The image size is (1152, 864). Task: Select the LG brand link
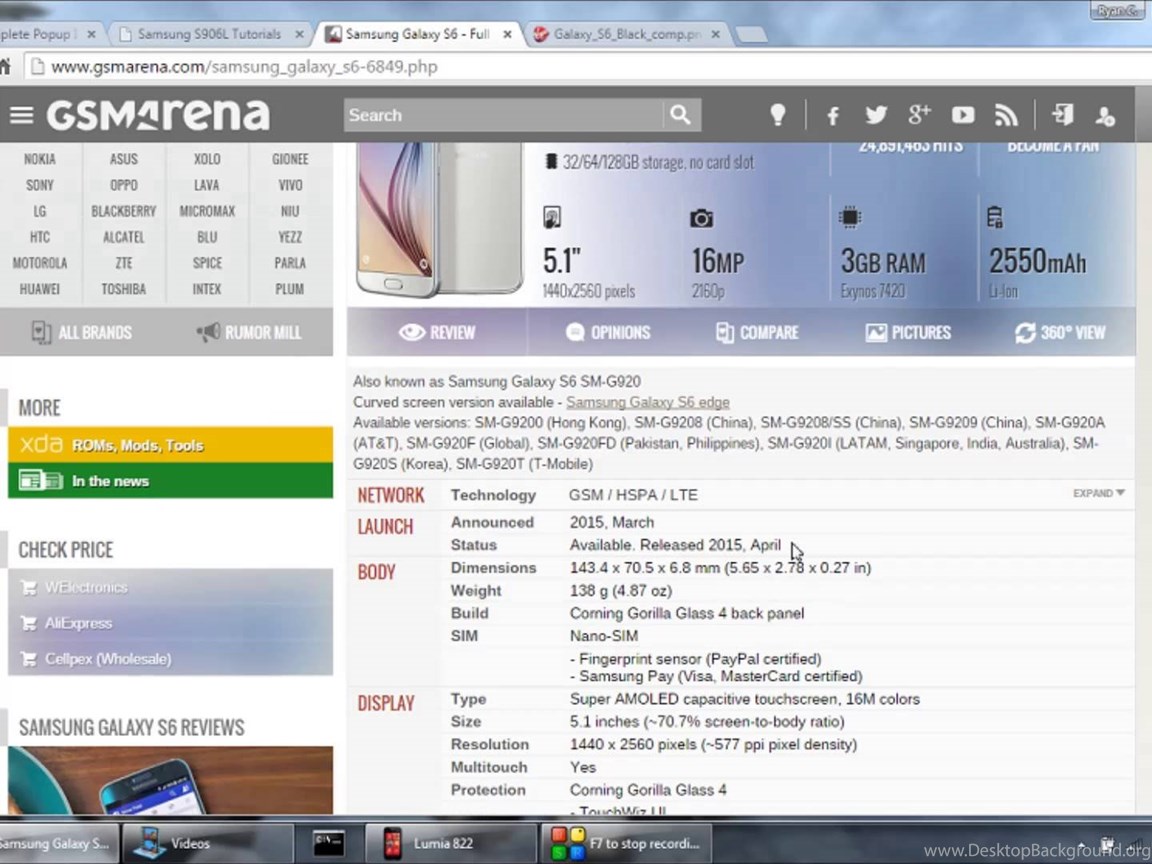click(x=40, y=211)
